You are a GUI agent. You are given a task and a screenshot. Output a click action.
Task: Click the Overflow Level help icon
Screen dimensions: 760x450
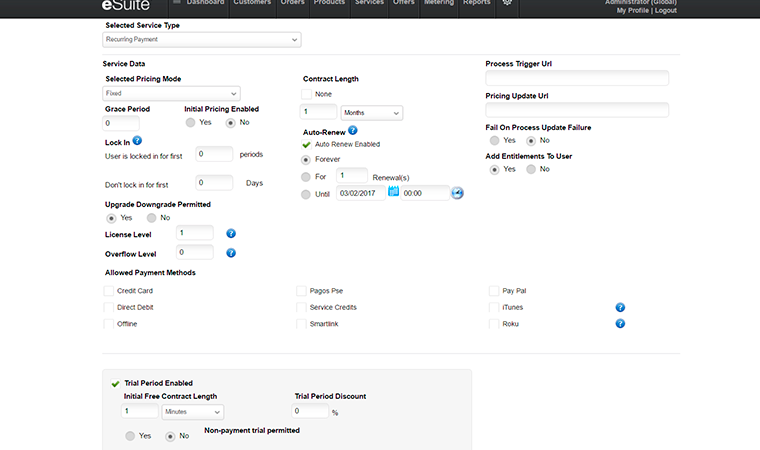click(x=231, y=253)
